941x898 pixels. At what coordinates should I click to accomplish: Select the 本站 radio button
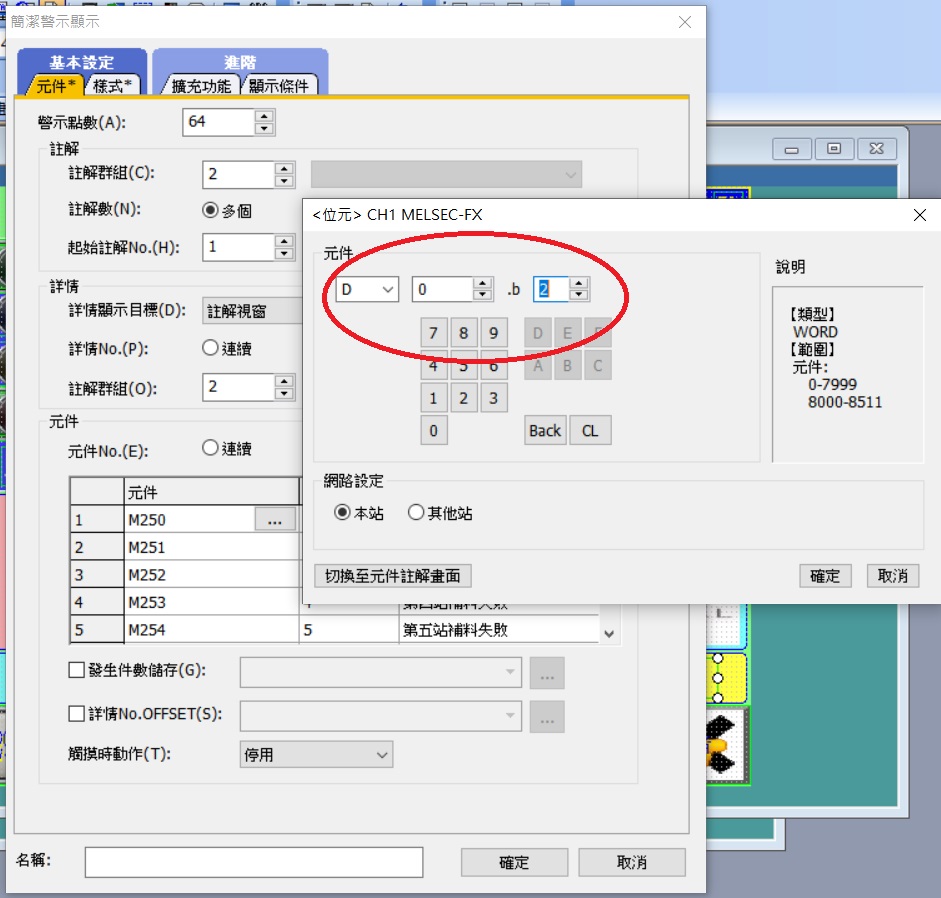[x=342, y=513]
